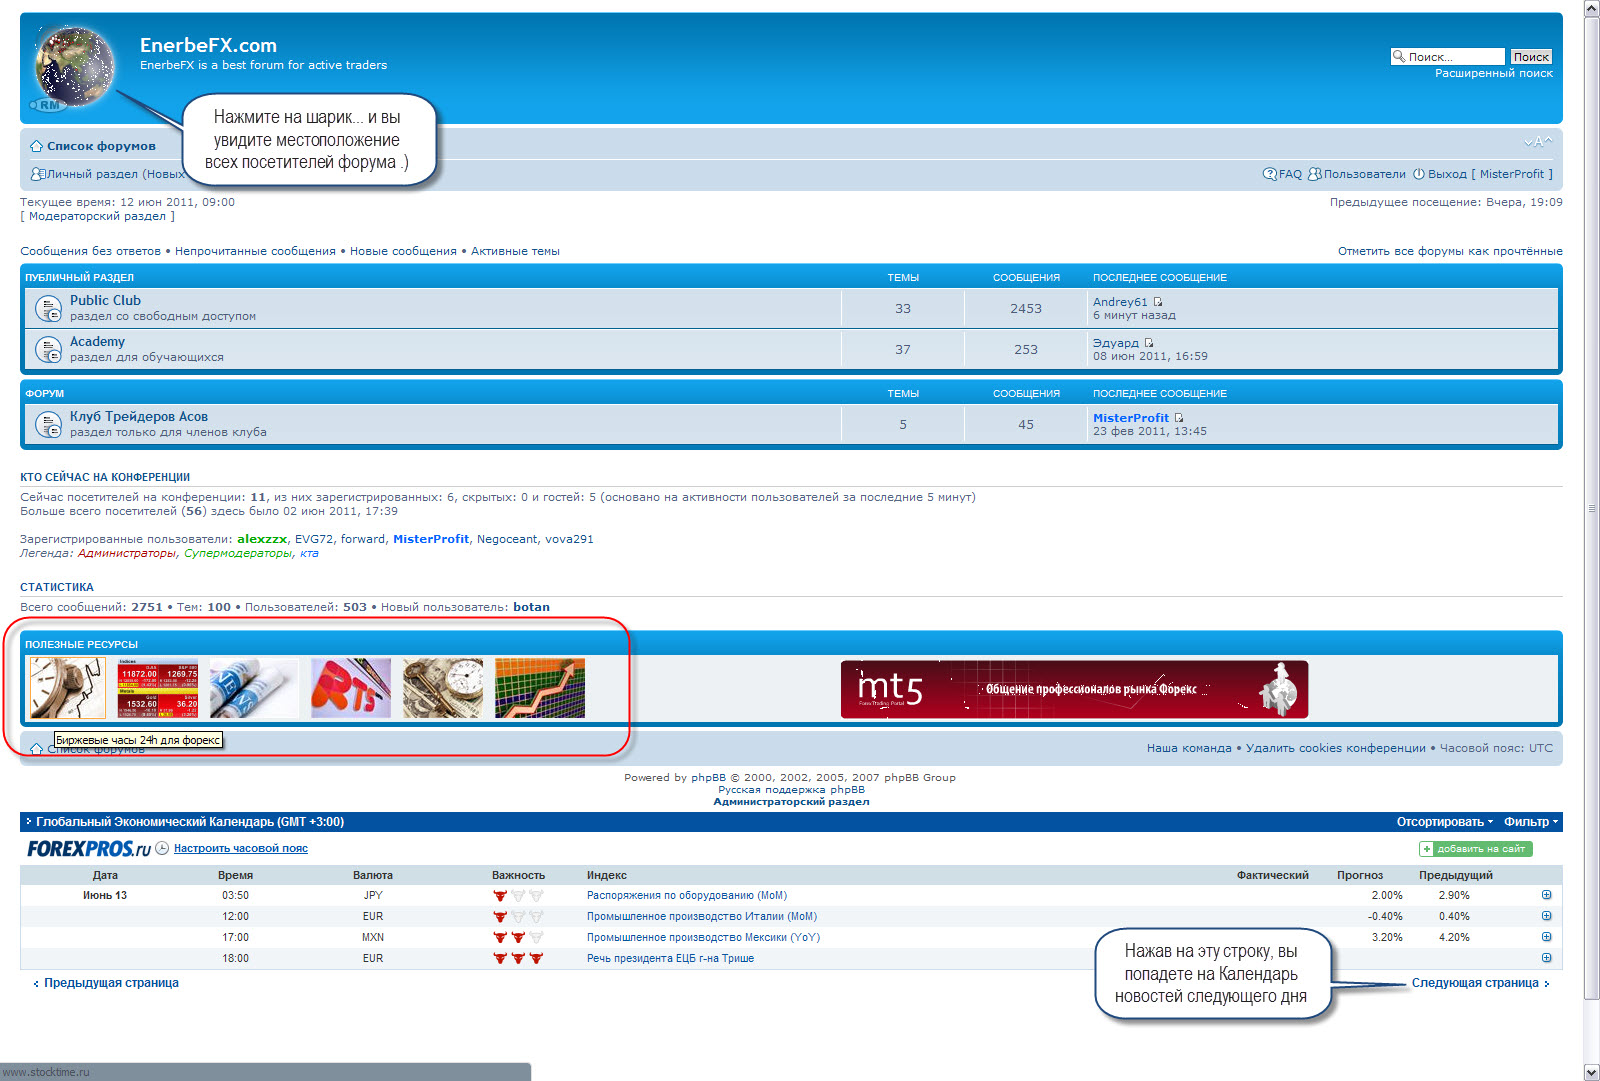The image size is (1600, 1081).
Task: Open the FAQ menu link
Action: click(1283, 174)
